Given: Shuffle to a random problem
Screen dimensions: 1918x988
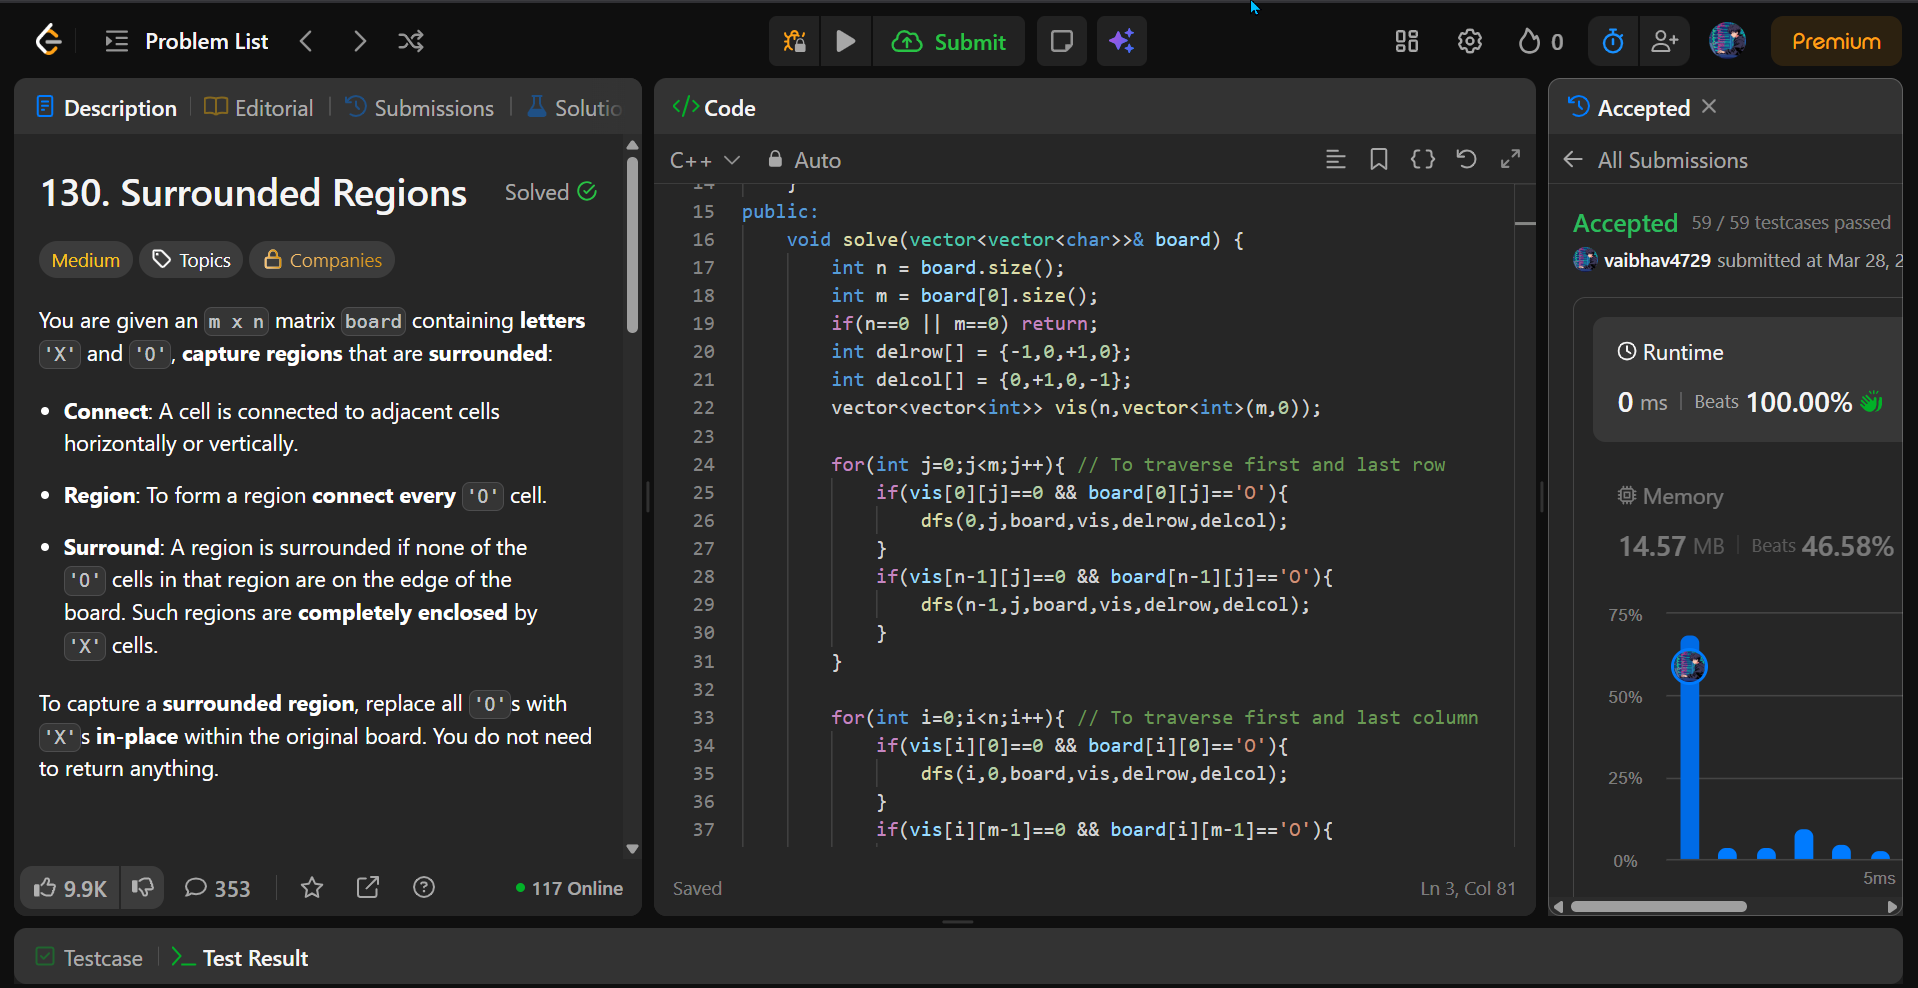Looking at the screenshot, I should click(410, 41).
